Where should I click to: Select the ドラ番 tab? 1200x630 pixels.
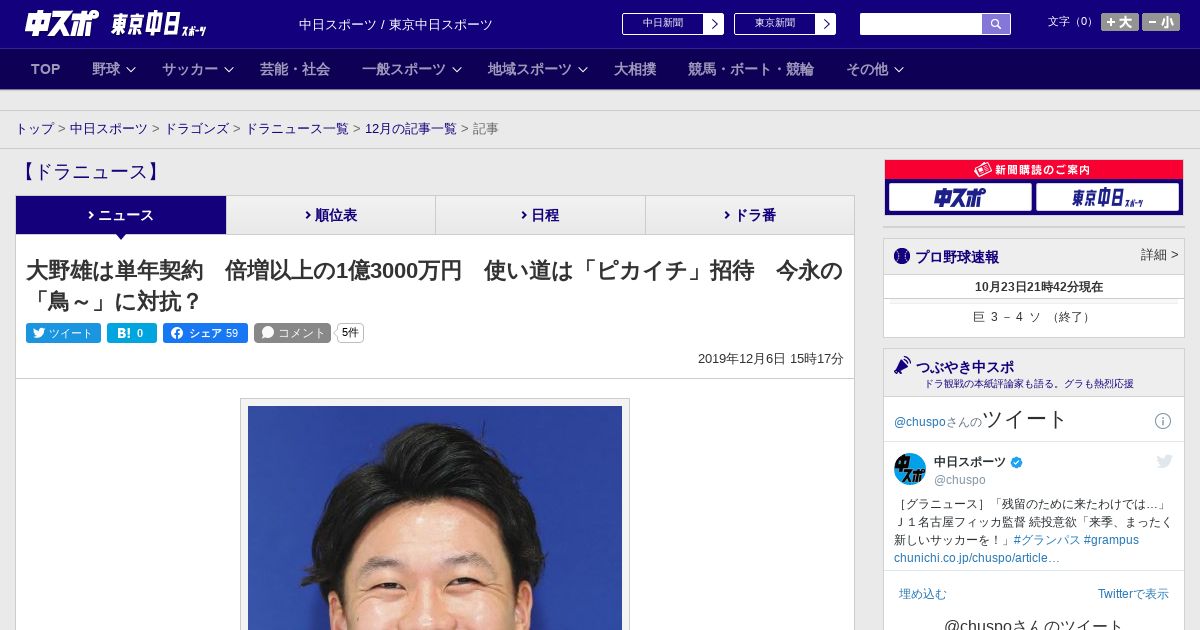750,215
